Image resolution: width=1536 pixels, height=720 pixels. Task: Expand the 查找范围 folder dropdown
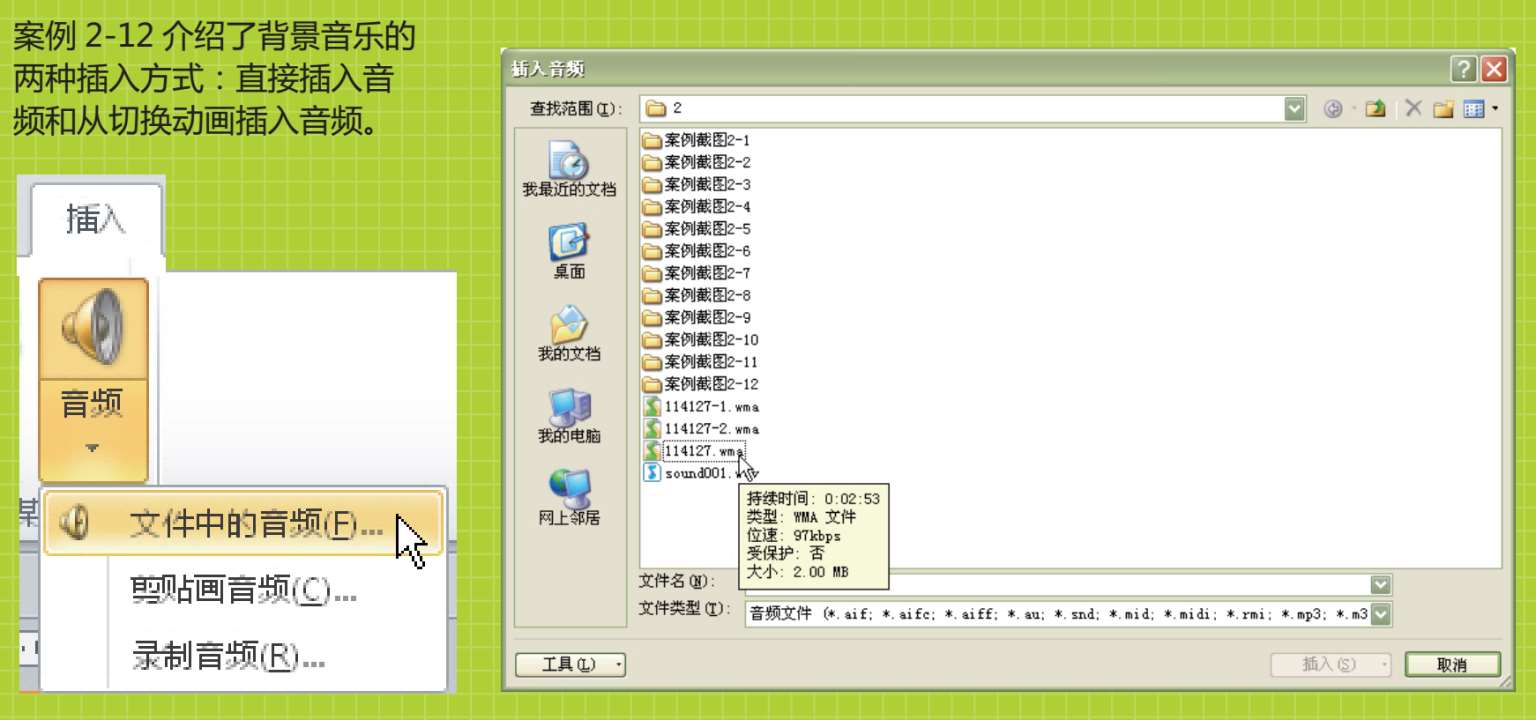[x=1295, y=109]
